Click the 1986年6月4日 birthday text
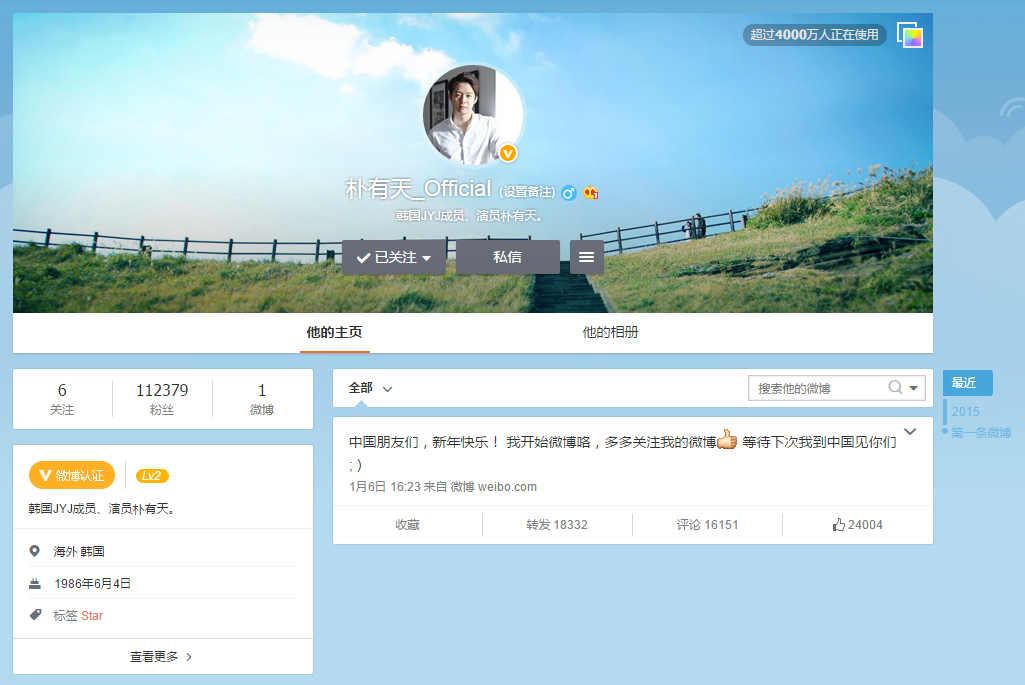Screen dimensions: 1025x685 pyautogui.click(x=92, y=584)
